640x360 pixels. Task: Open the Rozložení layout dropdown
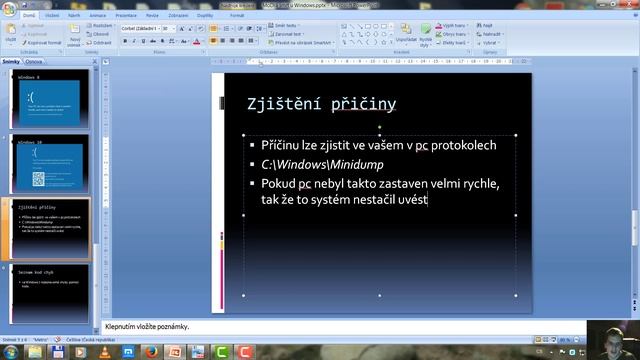[100, 25]
